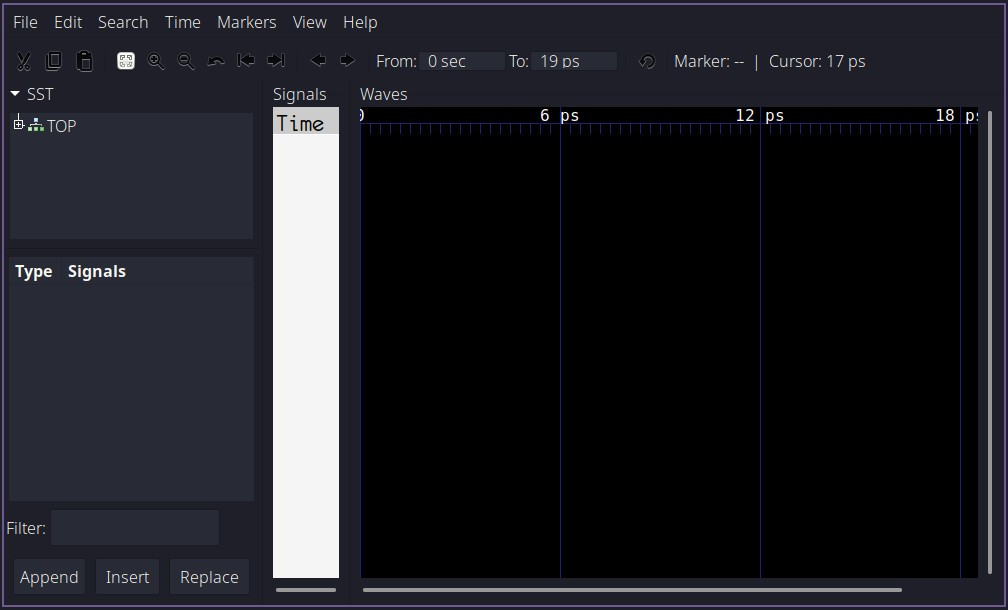Click the Zoom In magnifier icon
Image resolution: width=1008 pixels, height=610 pixels.
coord(156,61)
